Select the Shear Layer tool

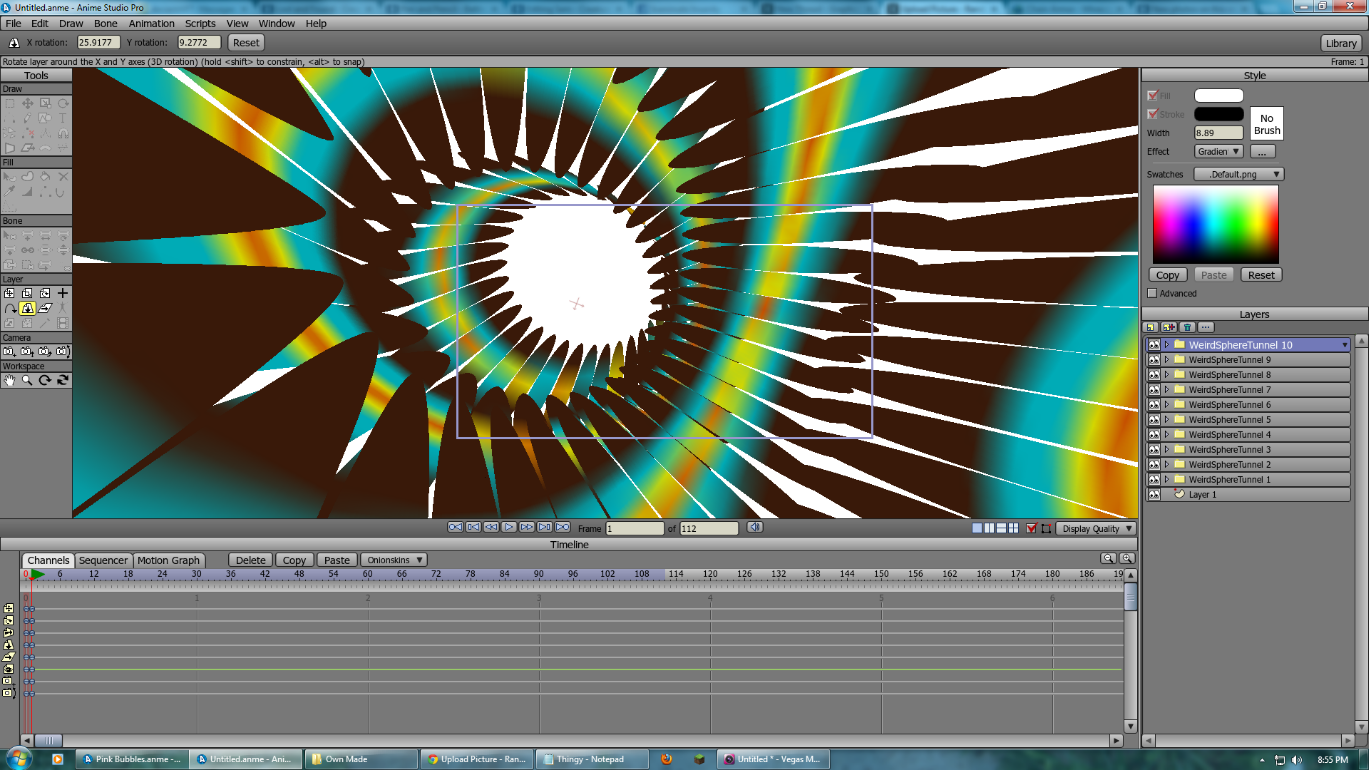pyautogui.click(x=45, y=308)
